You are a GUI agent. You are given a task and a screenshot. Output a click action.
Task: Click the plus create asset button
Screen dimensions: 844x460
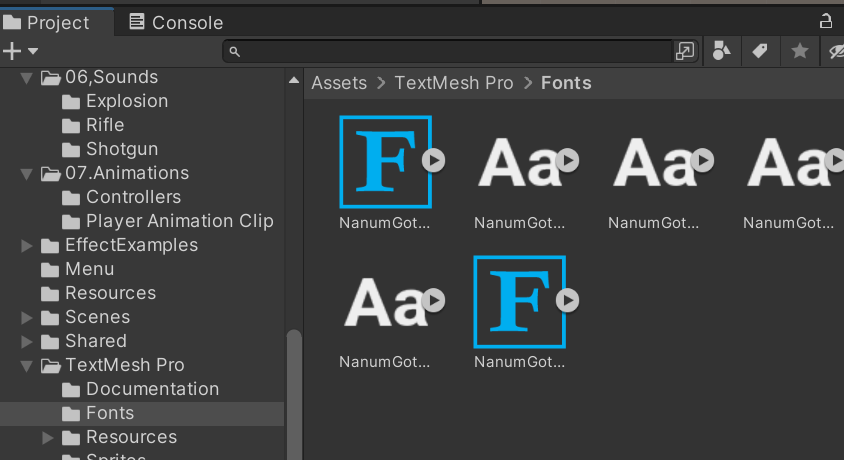point(12,51)
